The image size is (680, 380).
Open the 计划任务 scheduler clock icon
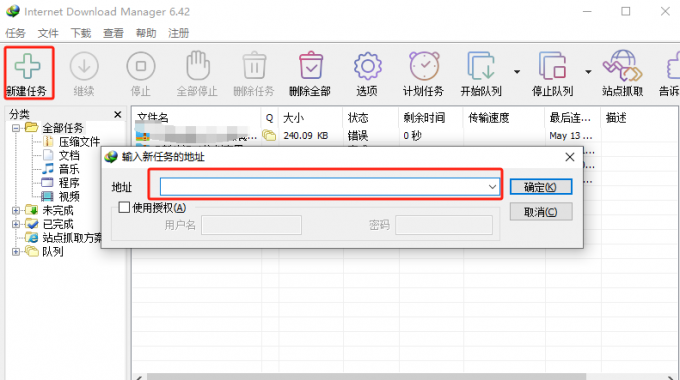424,66
